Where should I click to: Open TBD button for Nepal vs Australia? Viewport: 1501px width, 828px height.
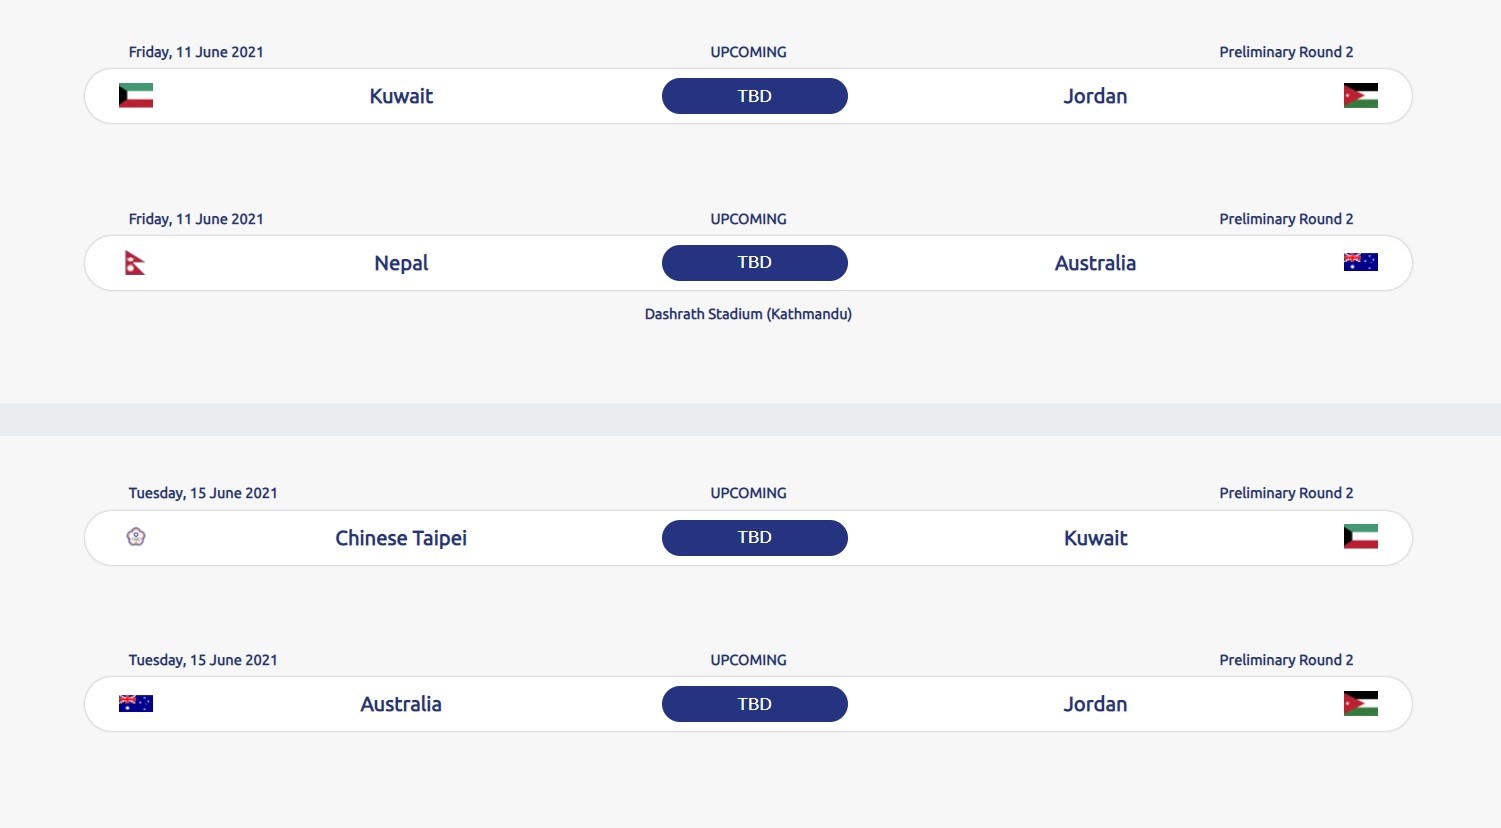(x=755, y=262)
